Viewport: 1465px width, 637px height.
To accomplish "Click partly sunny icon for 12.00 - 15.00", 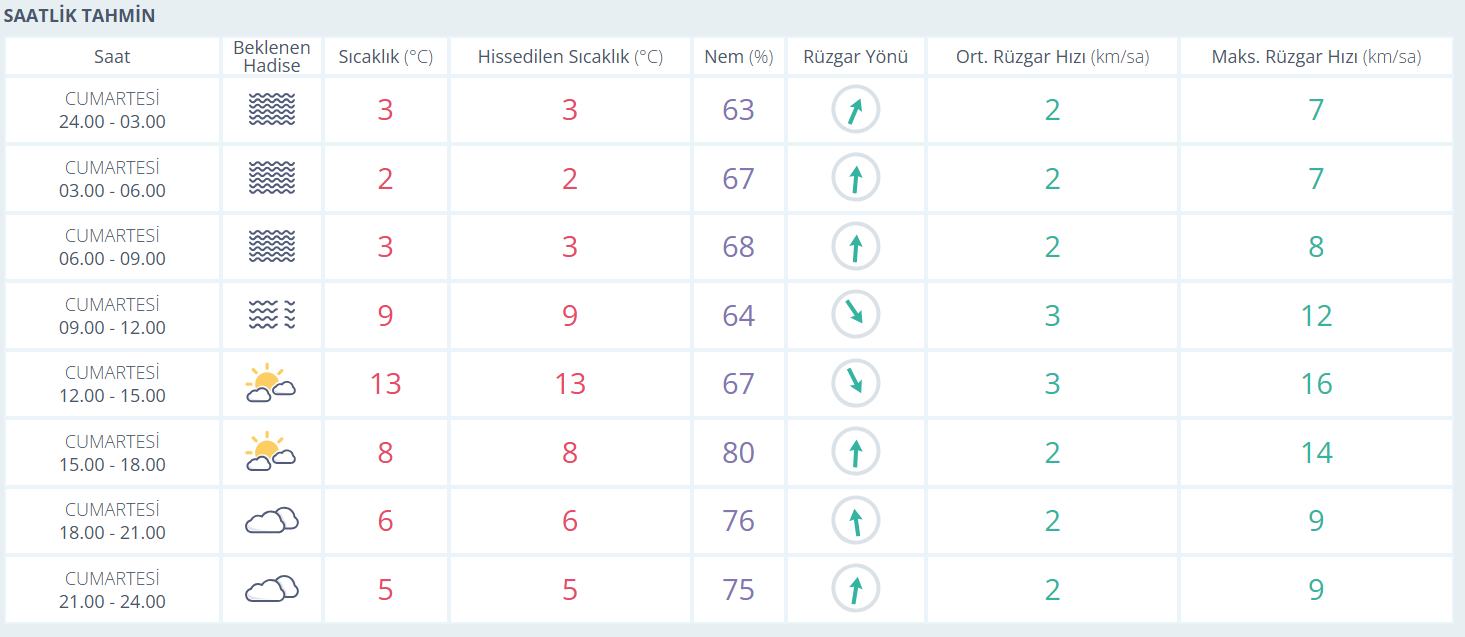I will 270,384.
